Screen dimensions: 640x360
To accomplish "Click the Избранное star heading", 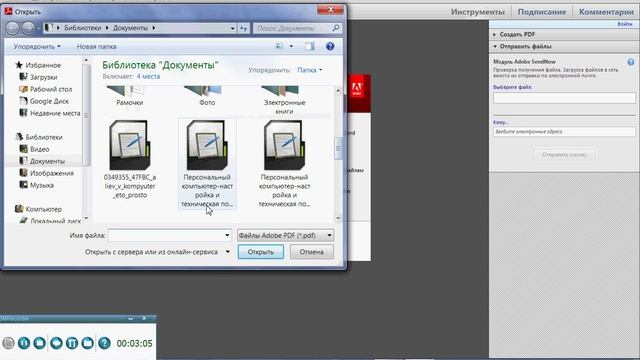I will pos(38,65).
